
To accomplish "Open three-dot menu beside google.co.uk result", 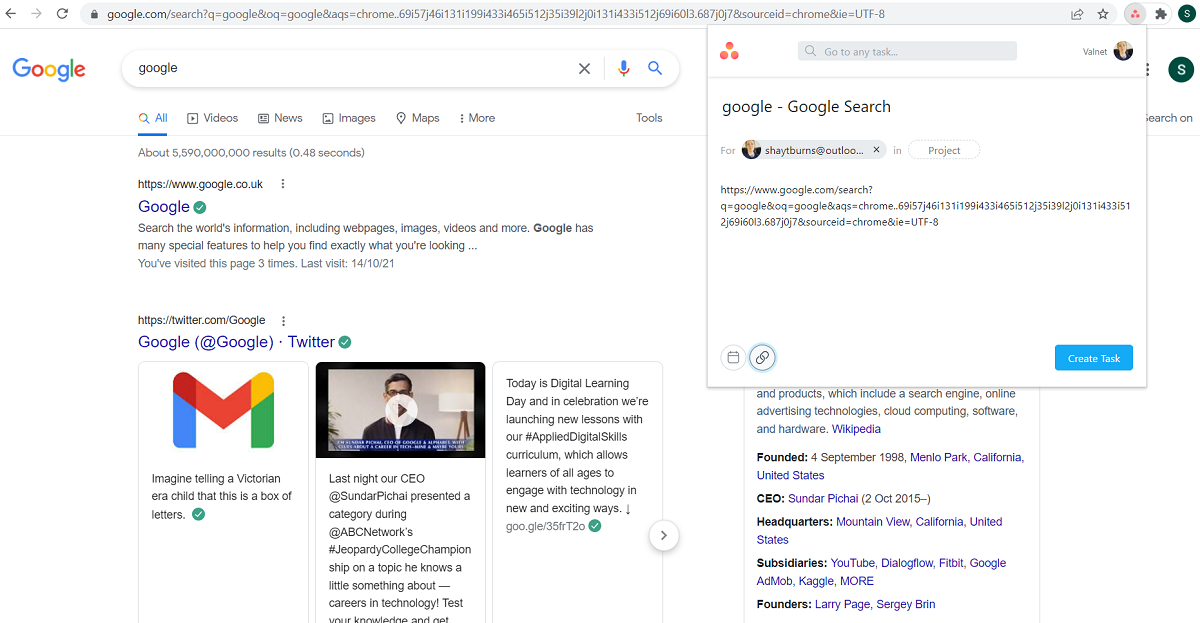I will [x=283, y=183].
